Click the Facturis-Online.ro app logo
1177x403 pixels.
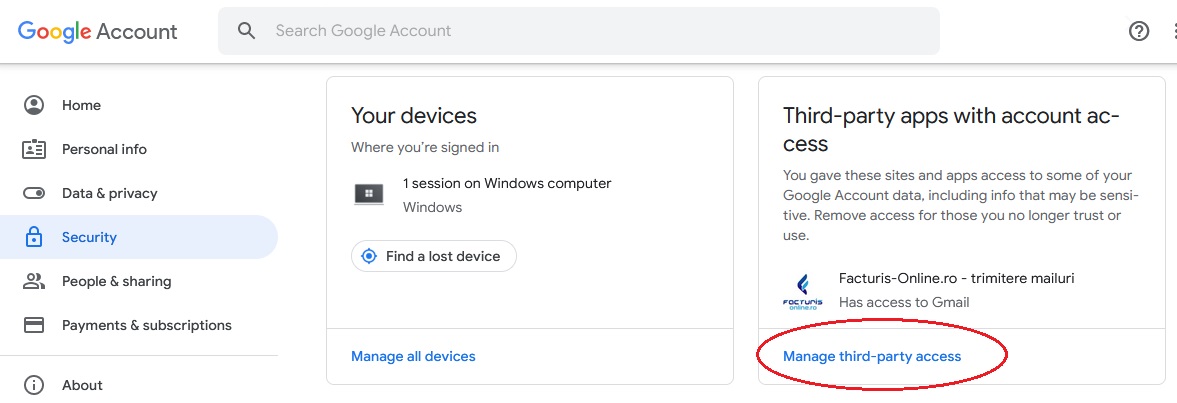point(802,292)
